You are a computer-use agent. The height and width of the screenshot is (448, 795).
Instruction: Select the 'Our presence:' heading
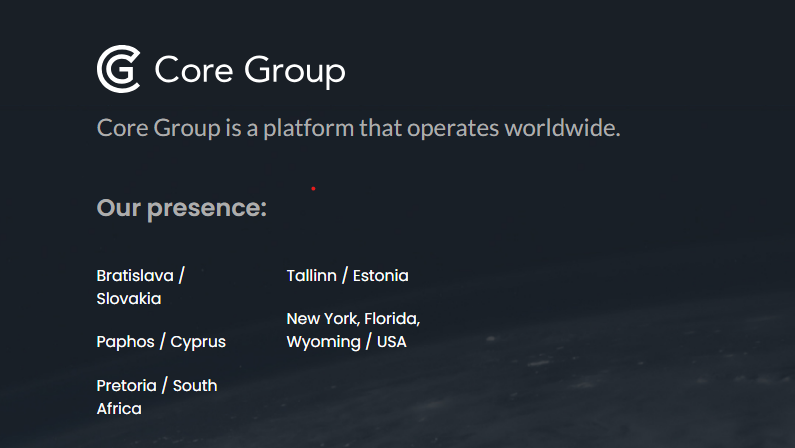click(x=182, y=208)
